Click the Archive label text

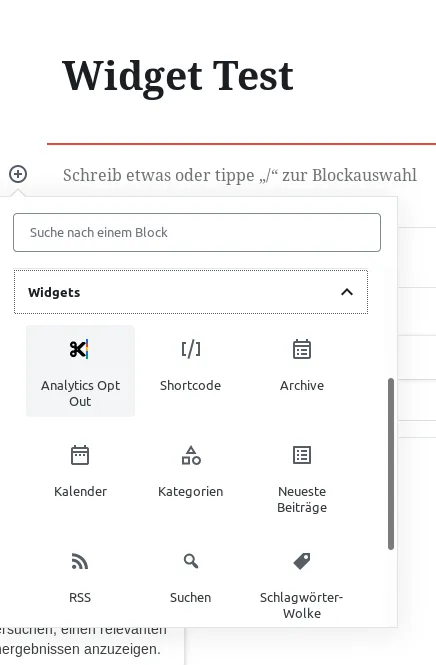pos(302,386)
